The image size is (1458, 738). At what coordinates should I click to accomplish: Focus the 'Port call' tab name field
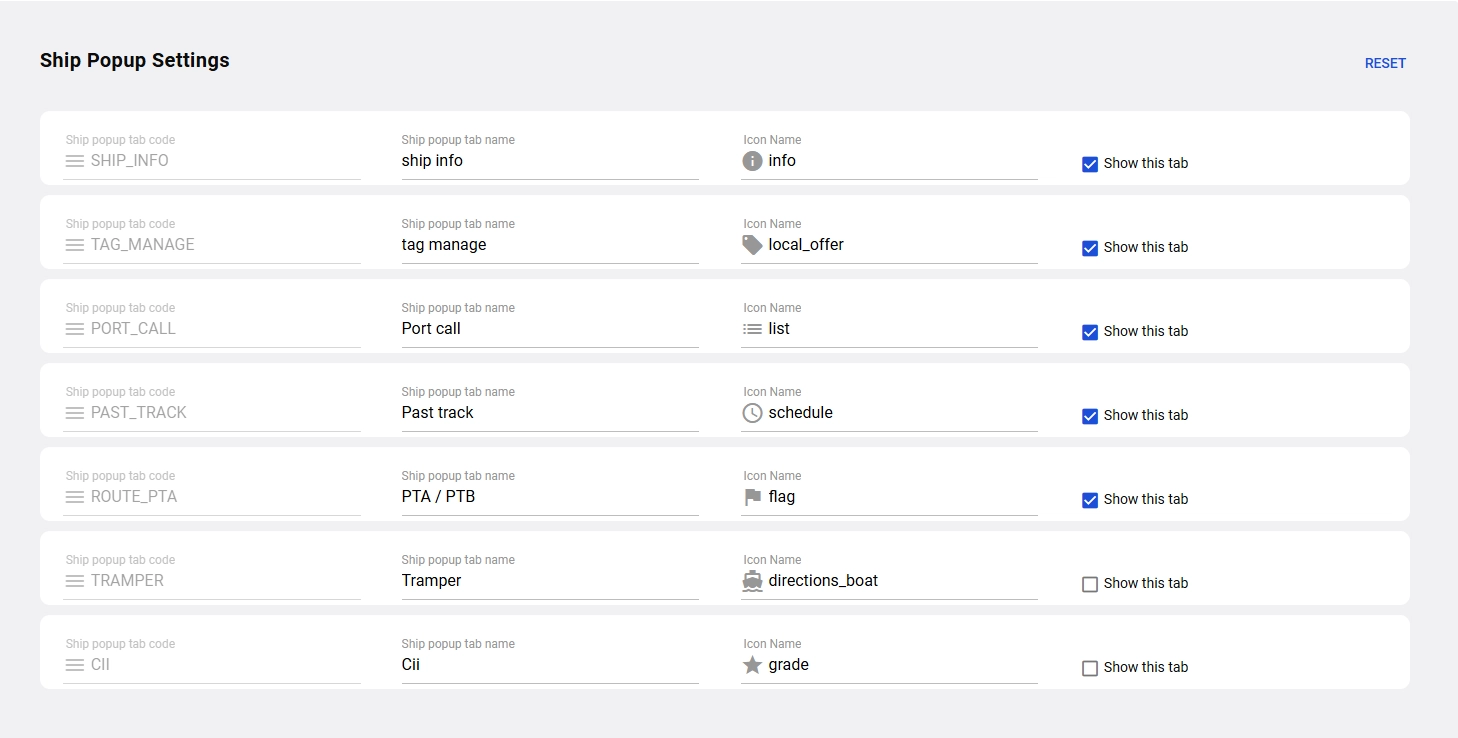(548, 329)
